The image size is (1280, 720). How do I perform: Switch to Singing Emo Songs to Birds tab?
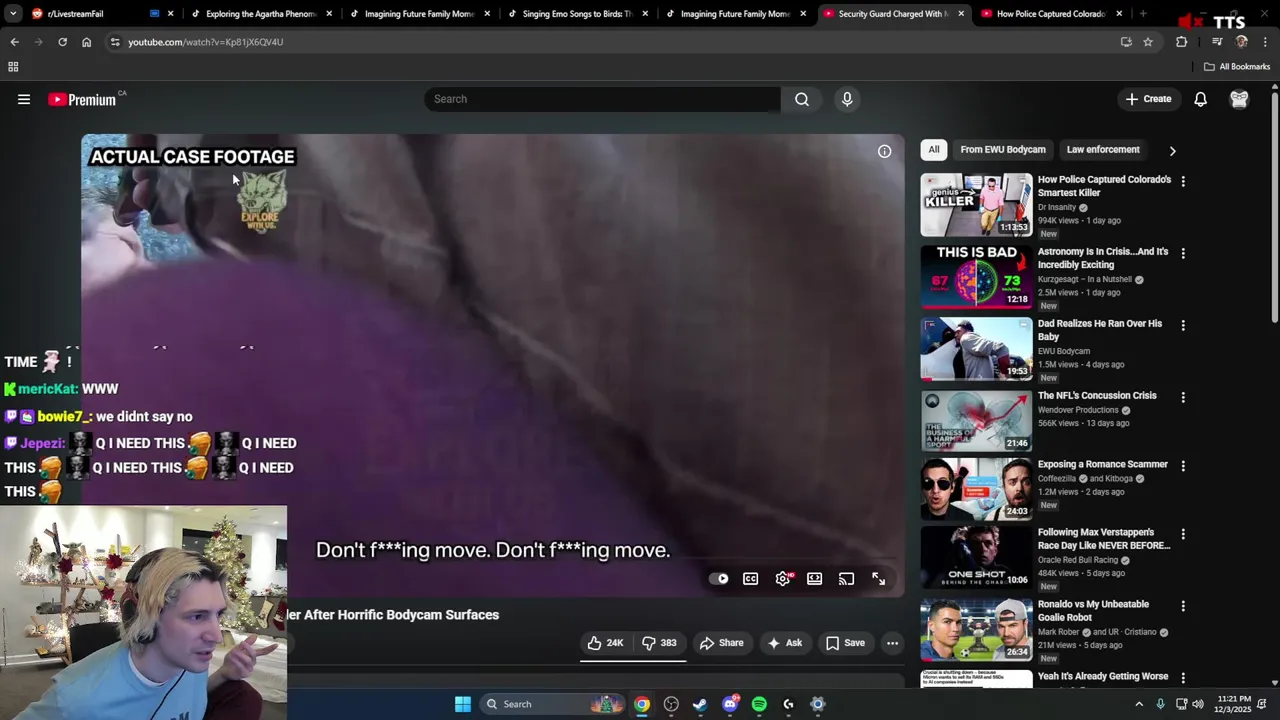click(578, 14)
